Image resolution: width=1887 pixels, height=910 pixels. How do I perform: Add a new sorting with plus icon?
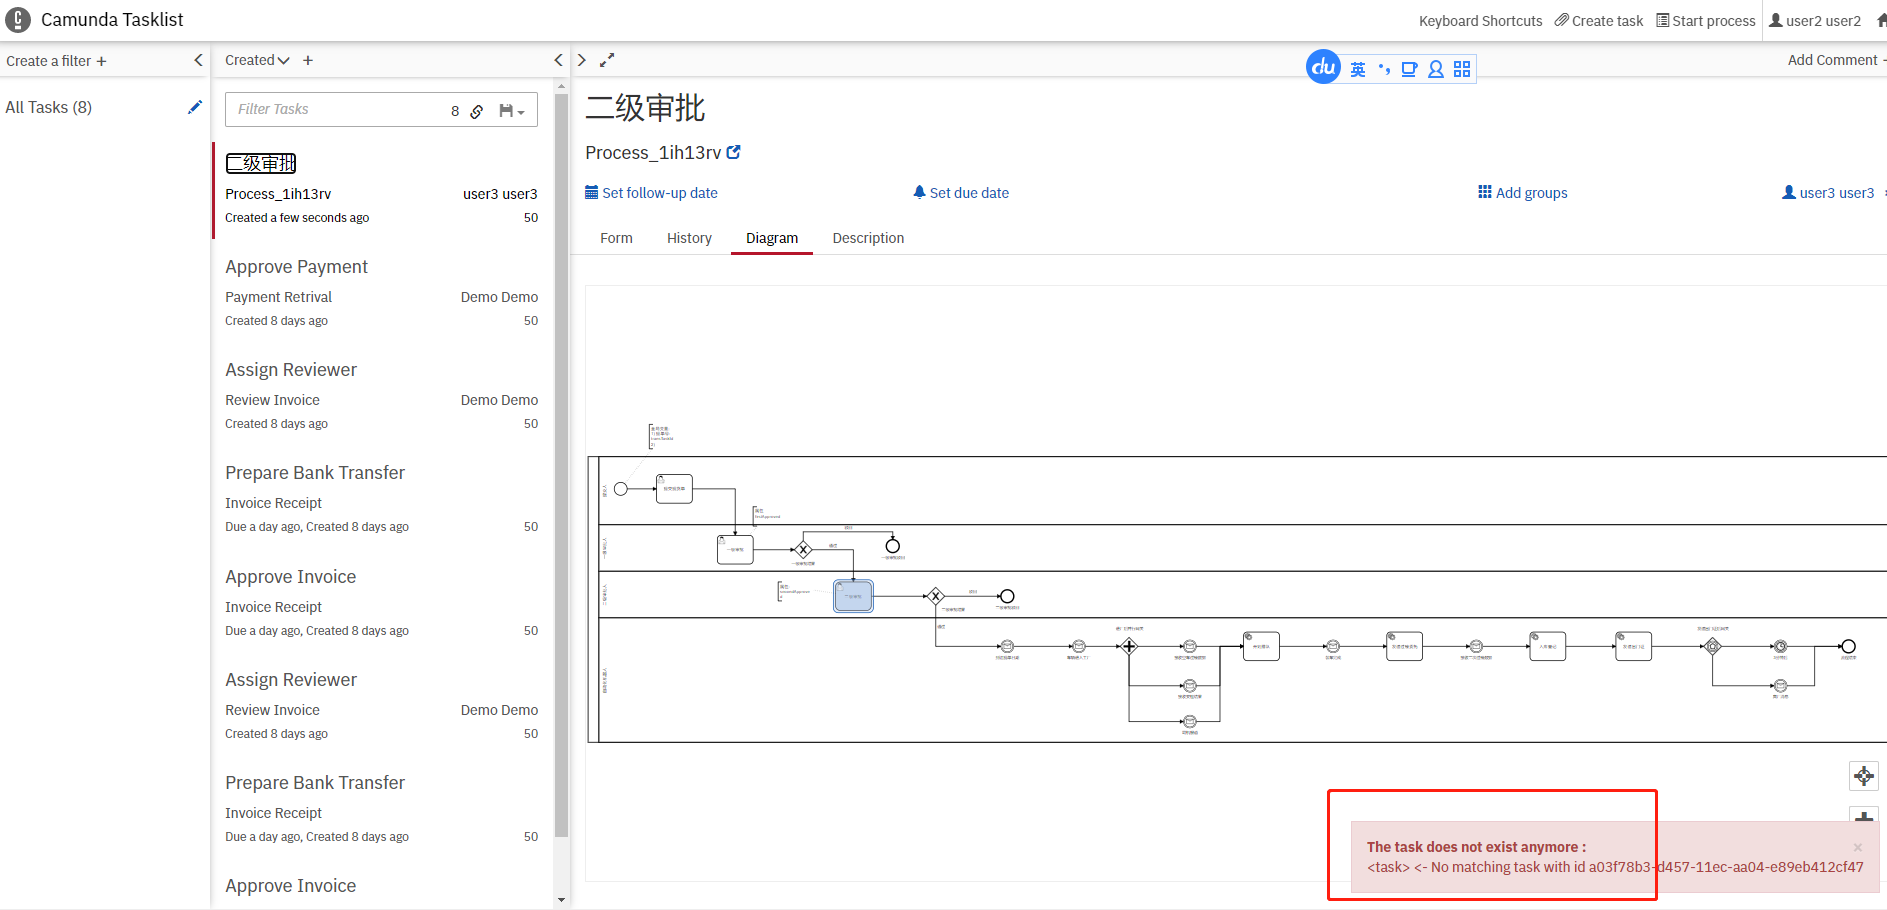click(x=308, y=60)
